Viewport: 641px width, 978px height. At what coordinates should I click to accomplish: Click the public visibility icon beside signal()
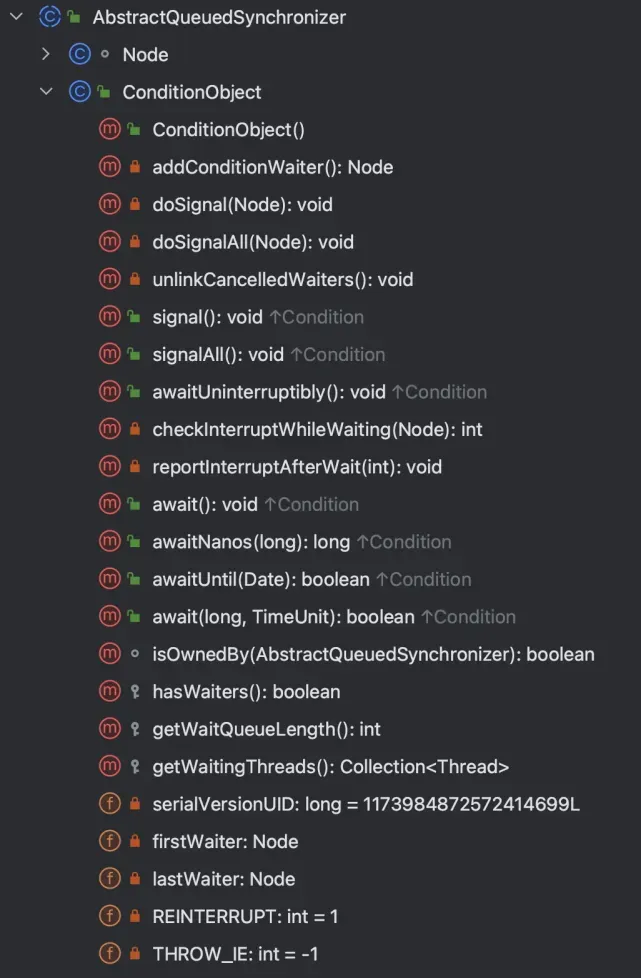[x=134, y=317]
